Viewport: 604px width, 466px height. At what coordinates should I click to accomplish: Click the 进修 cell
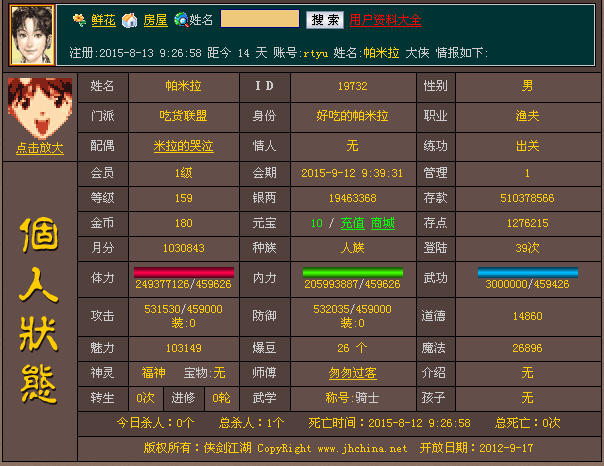(x=183, y=398)
